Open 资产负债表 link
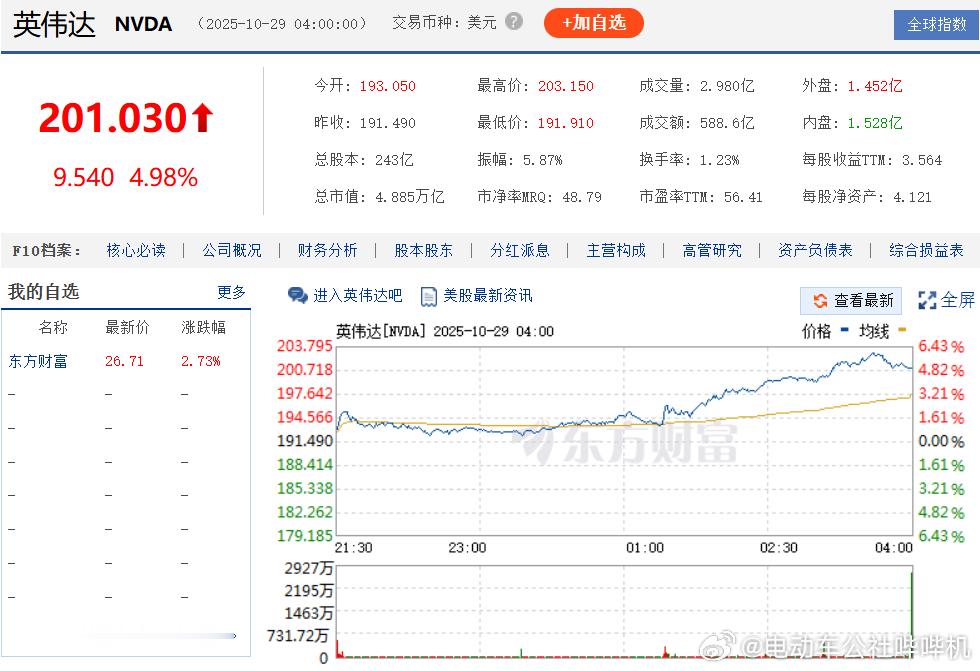The width and height of the screenshot is (980, 671). [815, 251]
